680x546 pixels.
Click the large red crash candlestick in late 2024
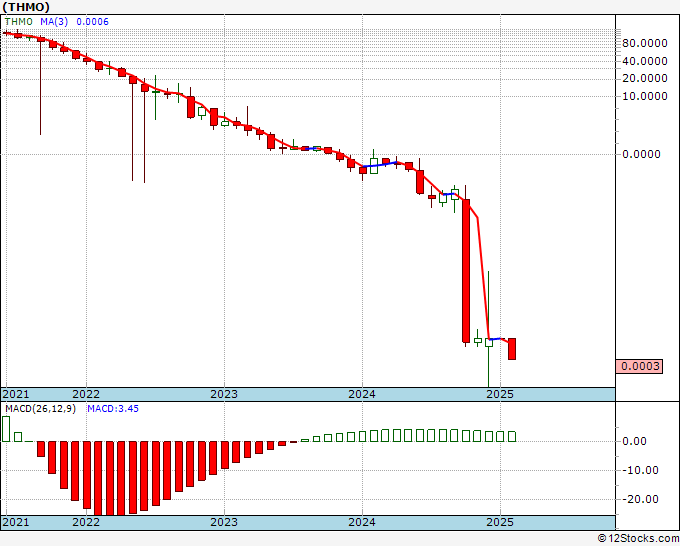click(x=466, y=271)
